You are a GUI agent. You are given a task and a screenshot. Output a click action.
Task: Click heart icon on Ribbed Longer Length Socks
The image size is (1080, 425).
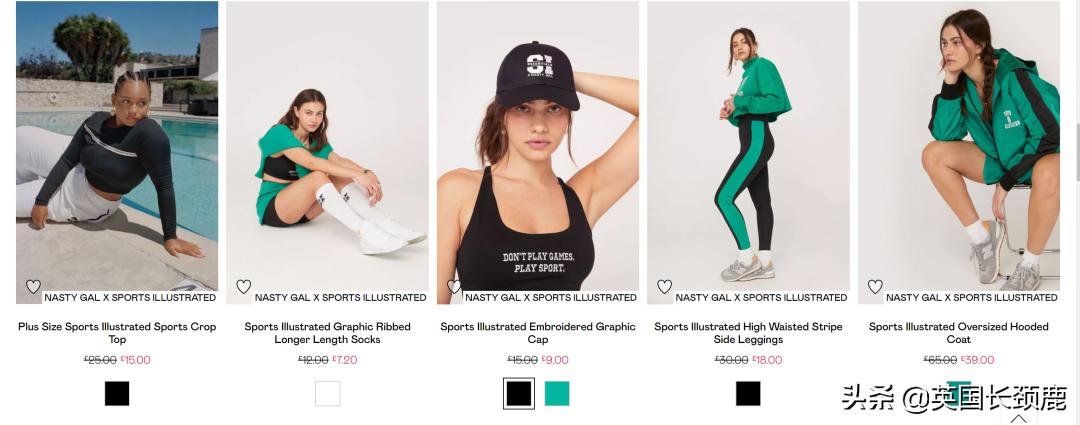pyautogui.click(x=243, y=287)
